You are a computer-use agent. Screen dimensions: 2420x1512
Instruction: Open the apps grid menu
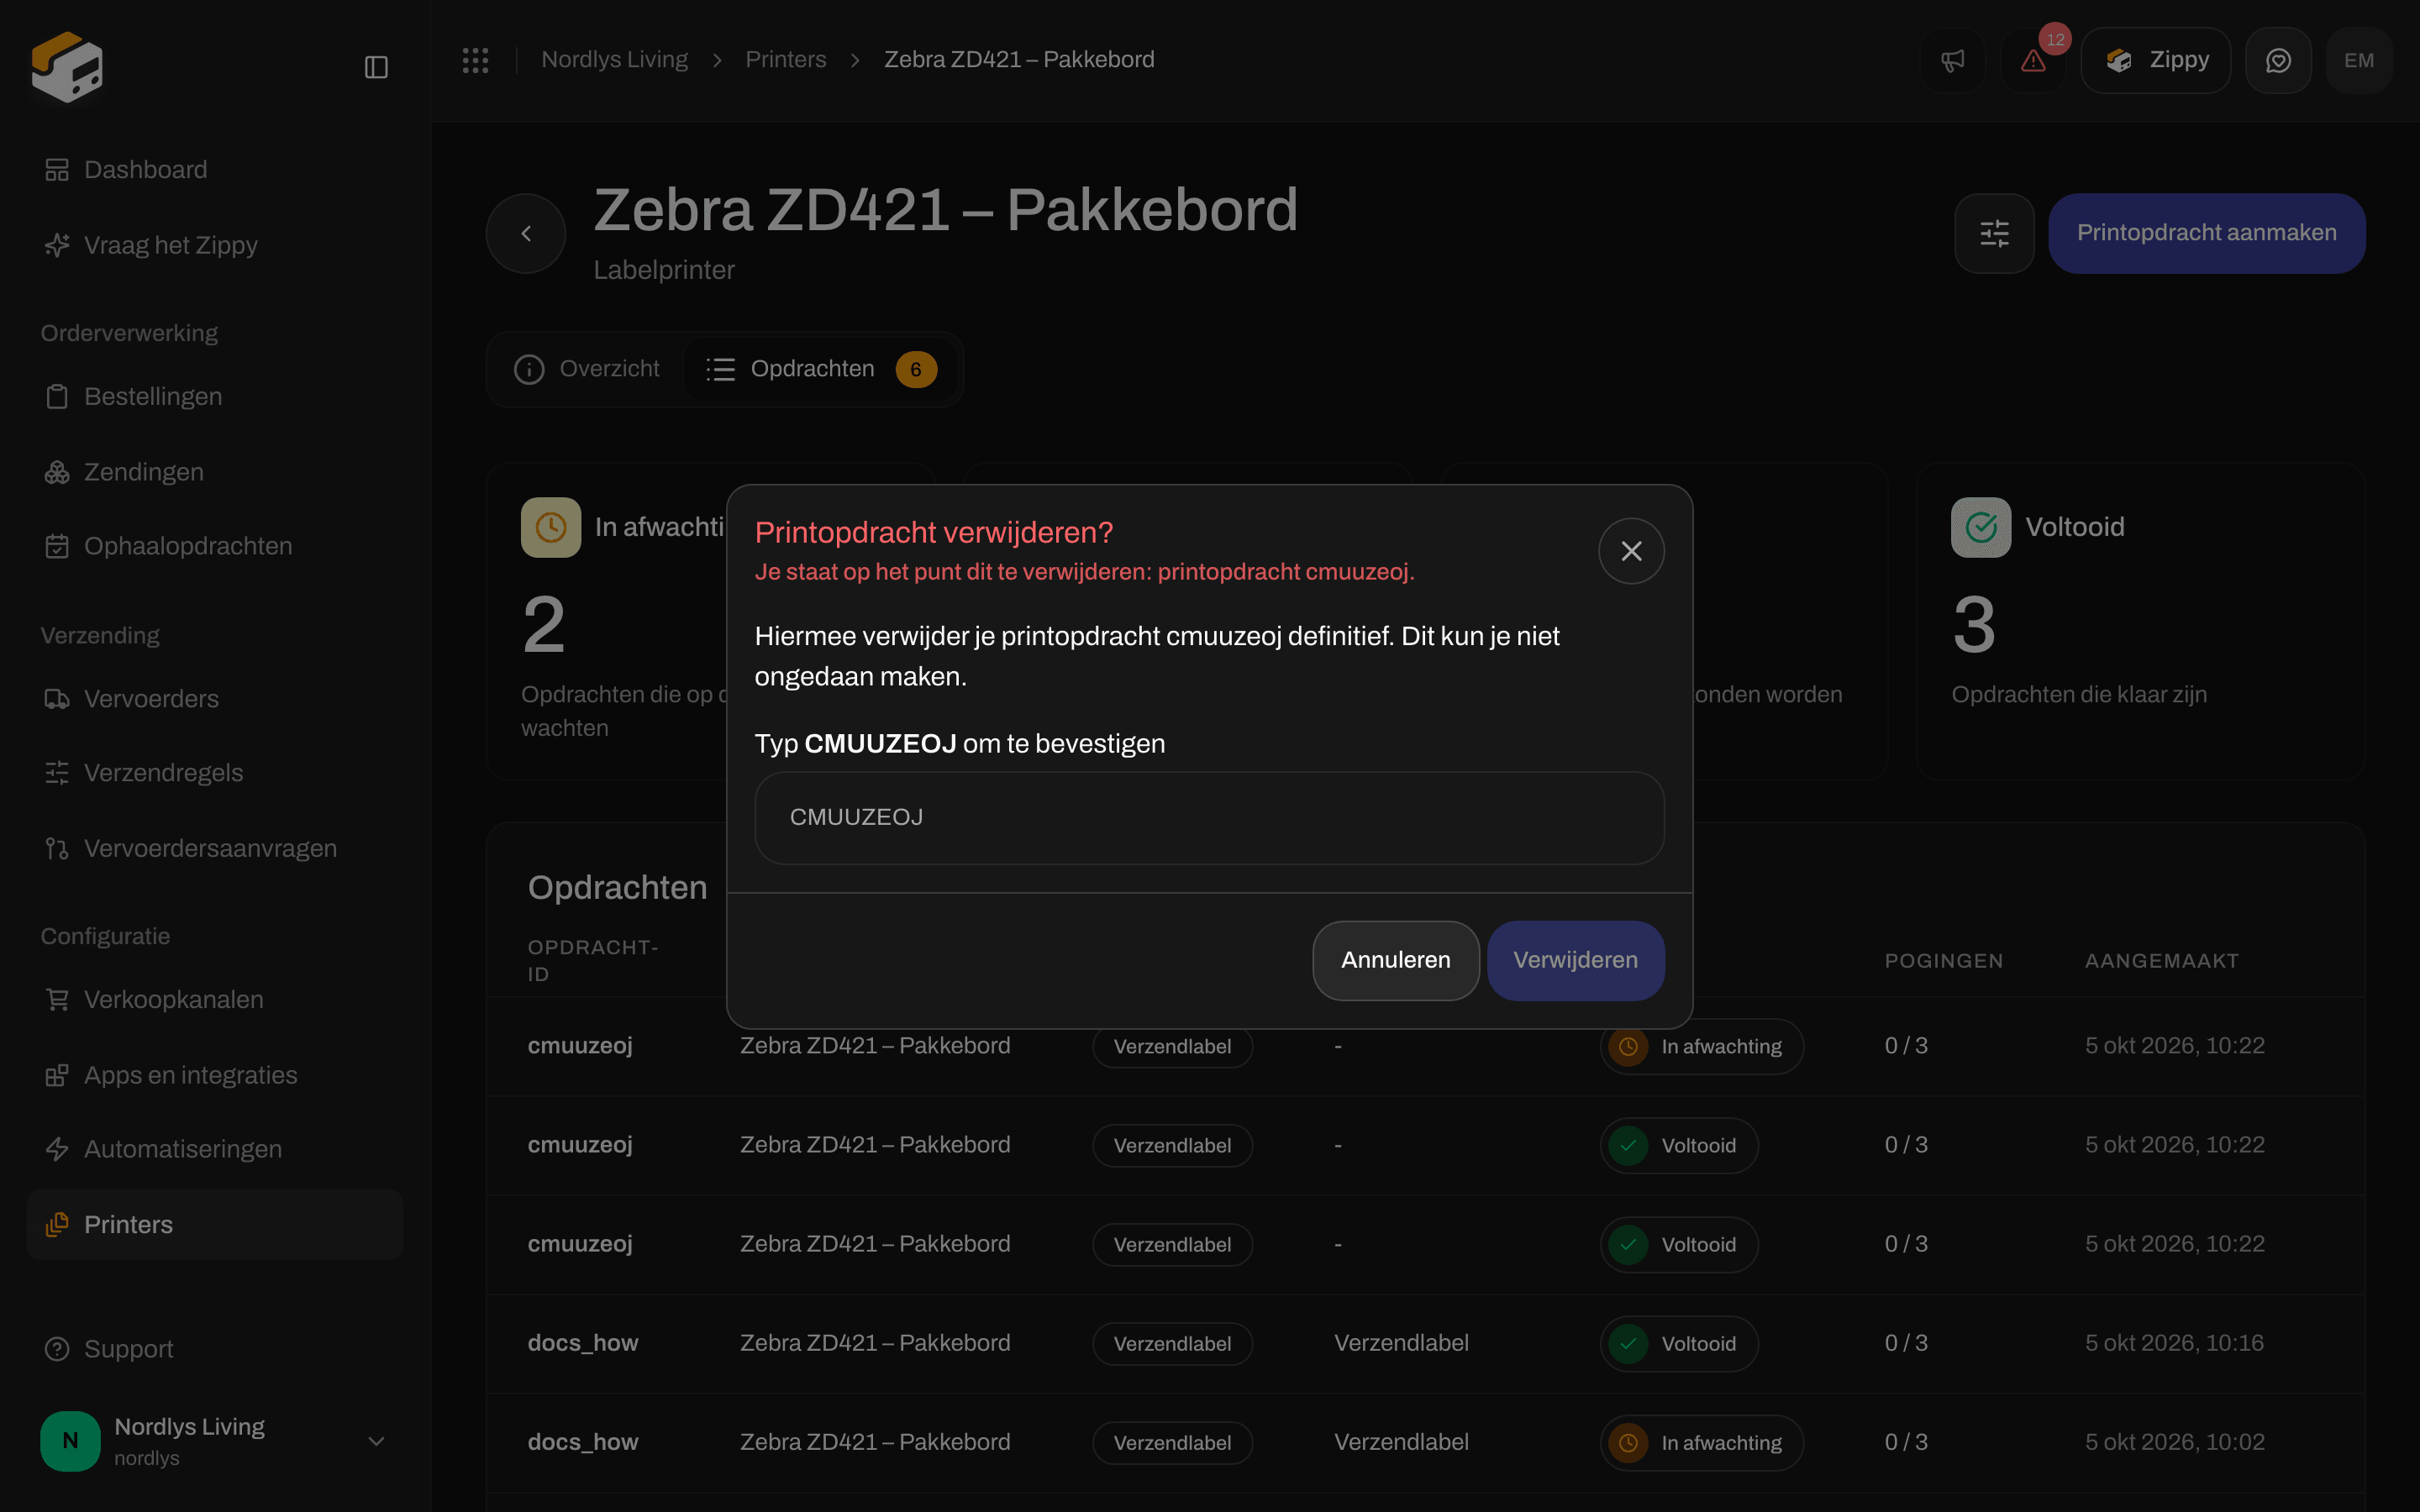(476, 60)
